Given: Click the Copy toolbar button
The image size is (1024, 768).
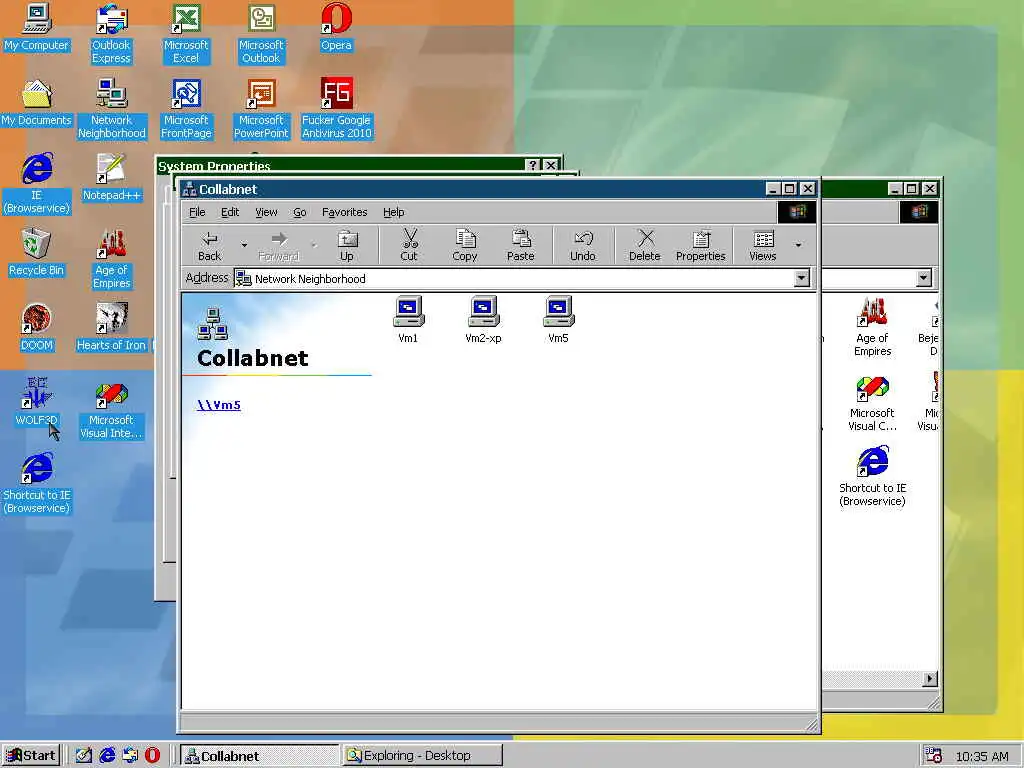Looking at the screenshot, I should [x=465, y=246].
